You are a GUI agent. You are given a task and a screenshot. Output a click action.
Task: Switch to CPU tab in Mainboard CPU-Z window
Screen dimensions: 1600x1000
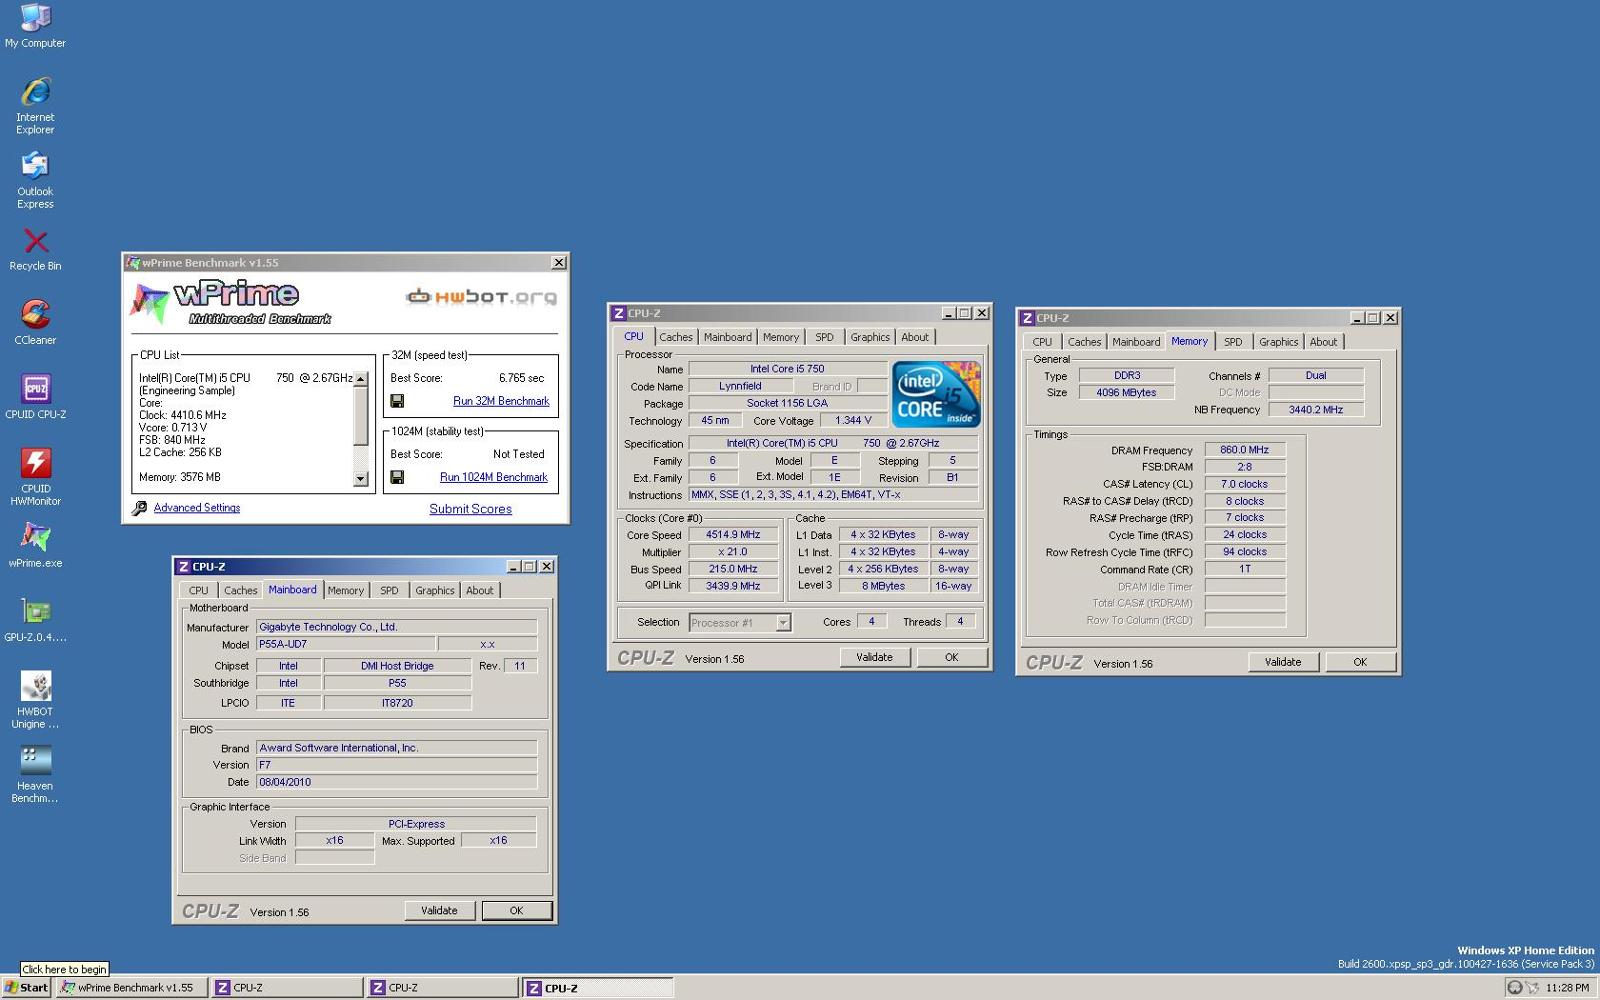(x=199, y=590)
